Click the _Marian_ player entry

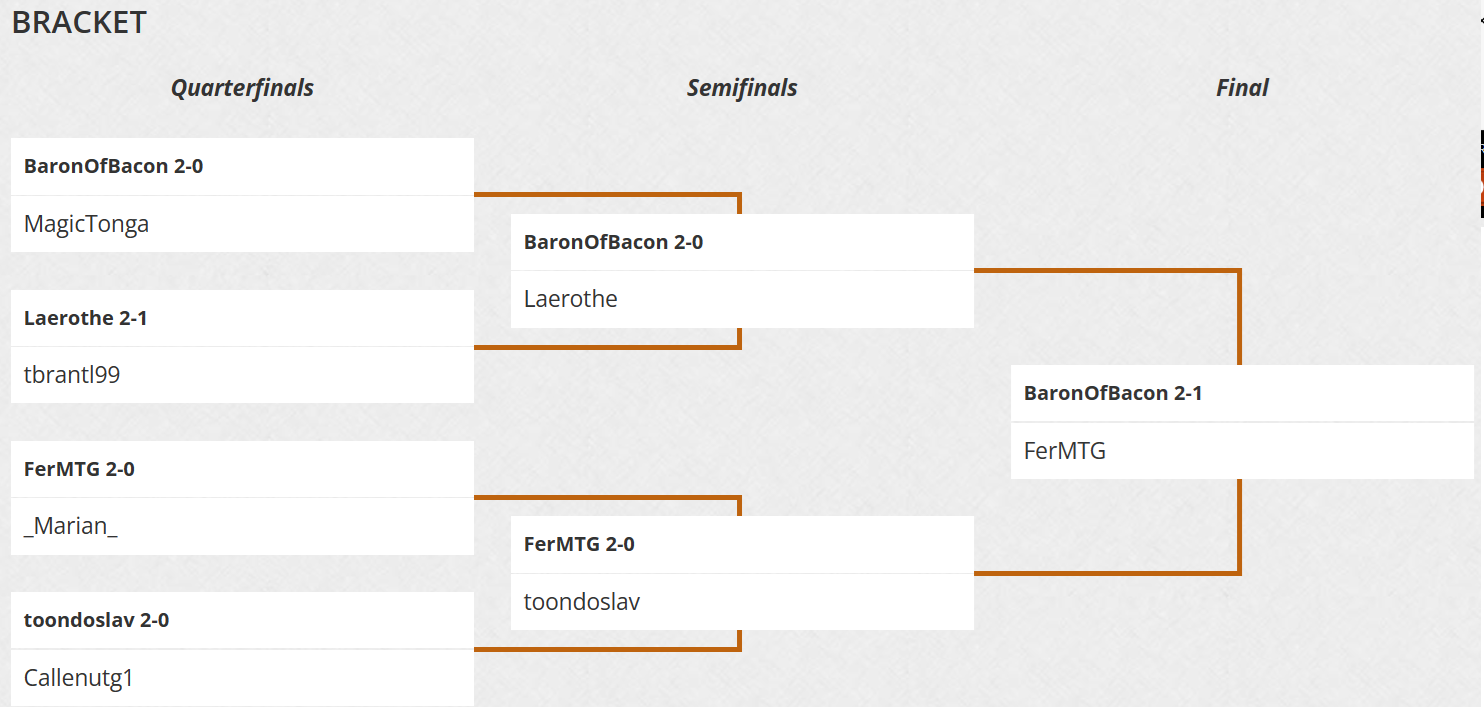pyautogui.click(x=70, y=526)
